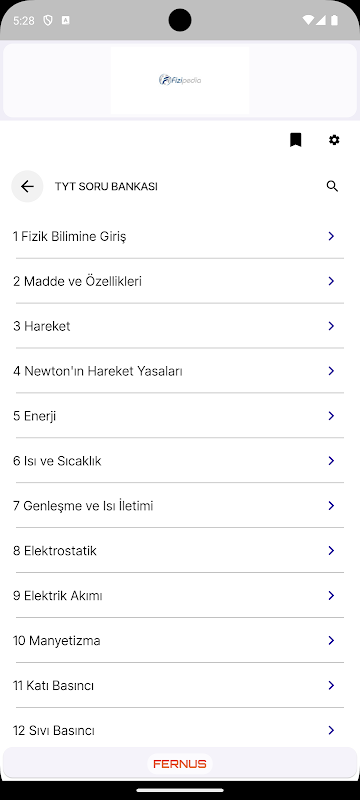This screenshot has height=800, width=360.
Task: Open settings via the gear icon
Action: pyautogui.click(x=334, y=140)
